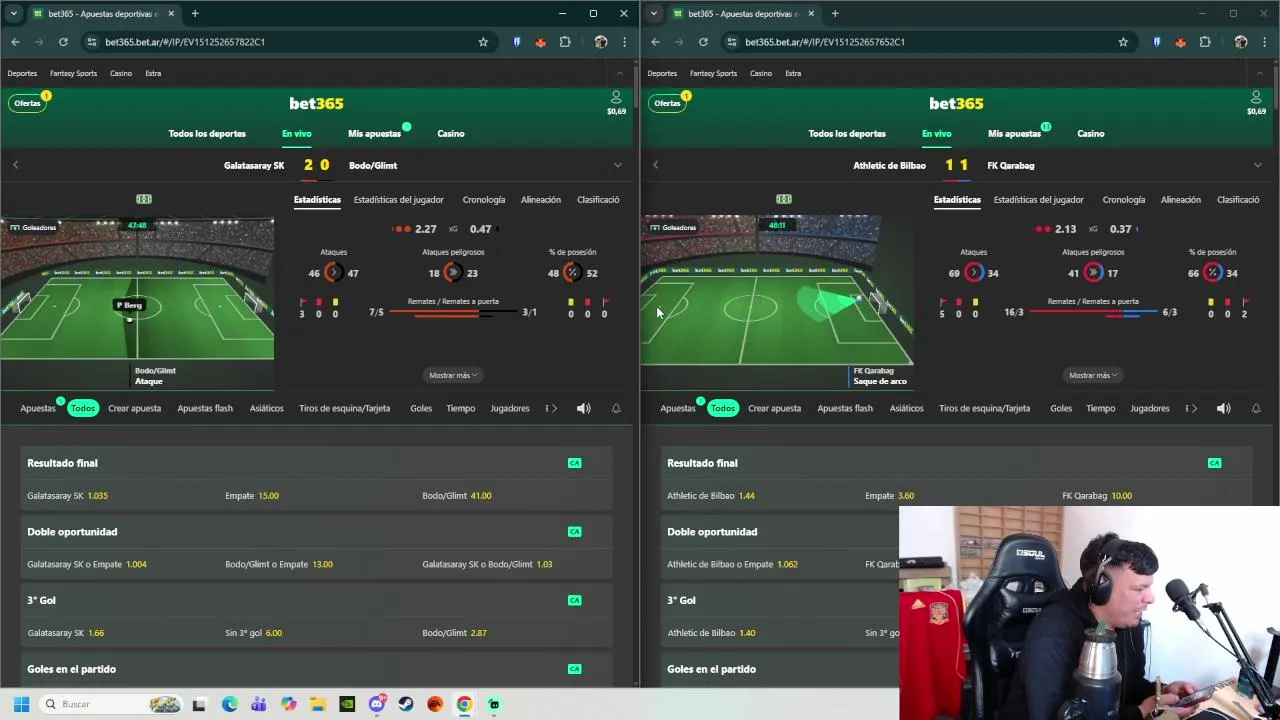
Task: Open Windows Start menu
Action: [x=21, y=704]
